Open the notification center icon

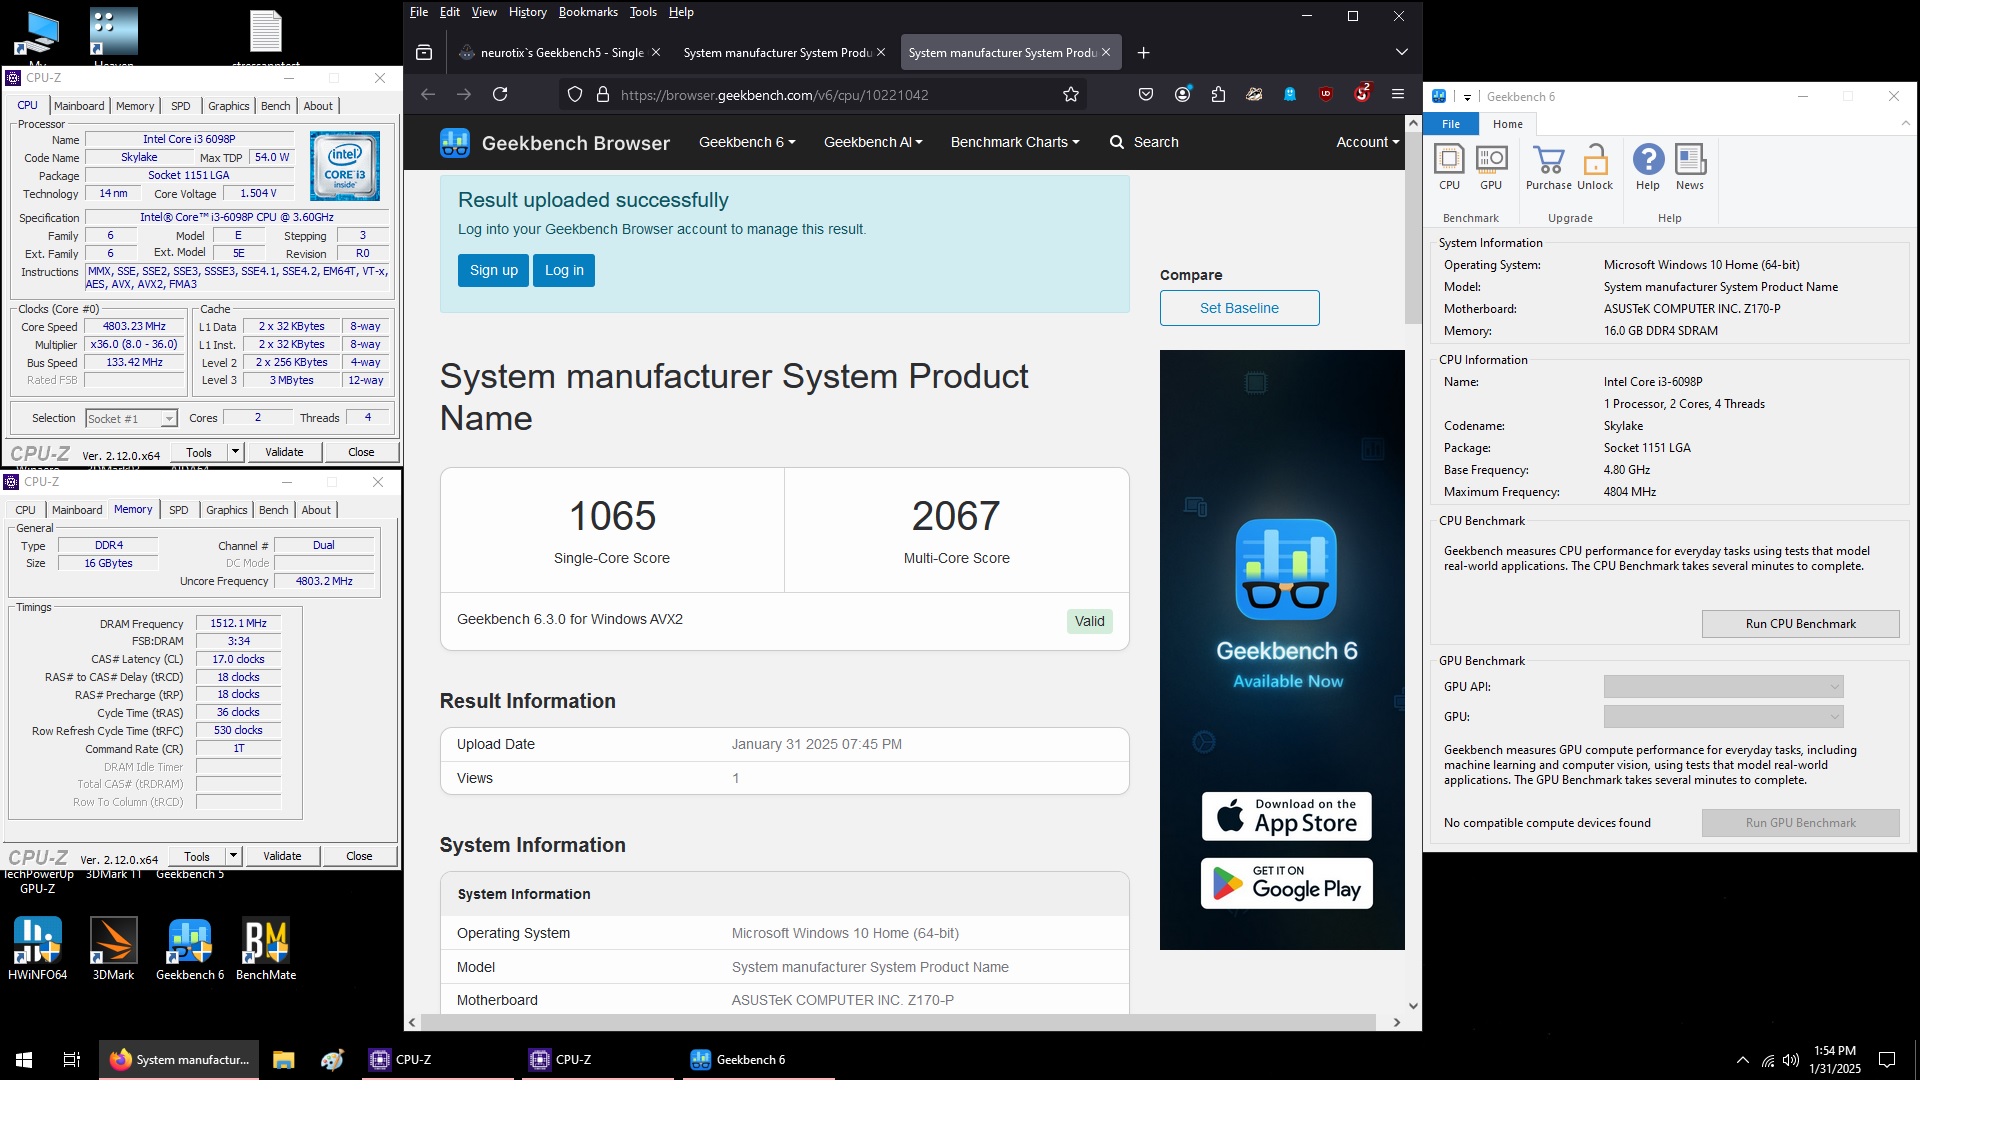click(1887, 1060)
